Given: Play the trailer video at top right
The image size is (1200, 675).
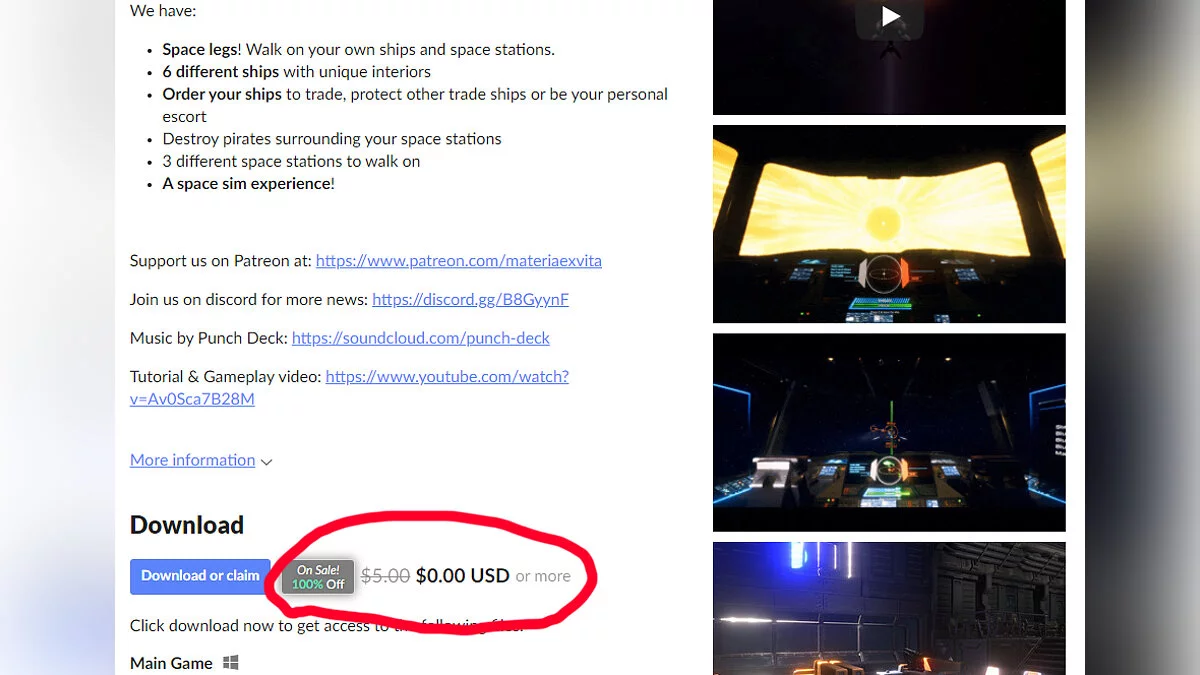Looking at the screenshot, I should [890, 16].
